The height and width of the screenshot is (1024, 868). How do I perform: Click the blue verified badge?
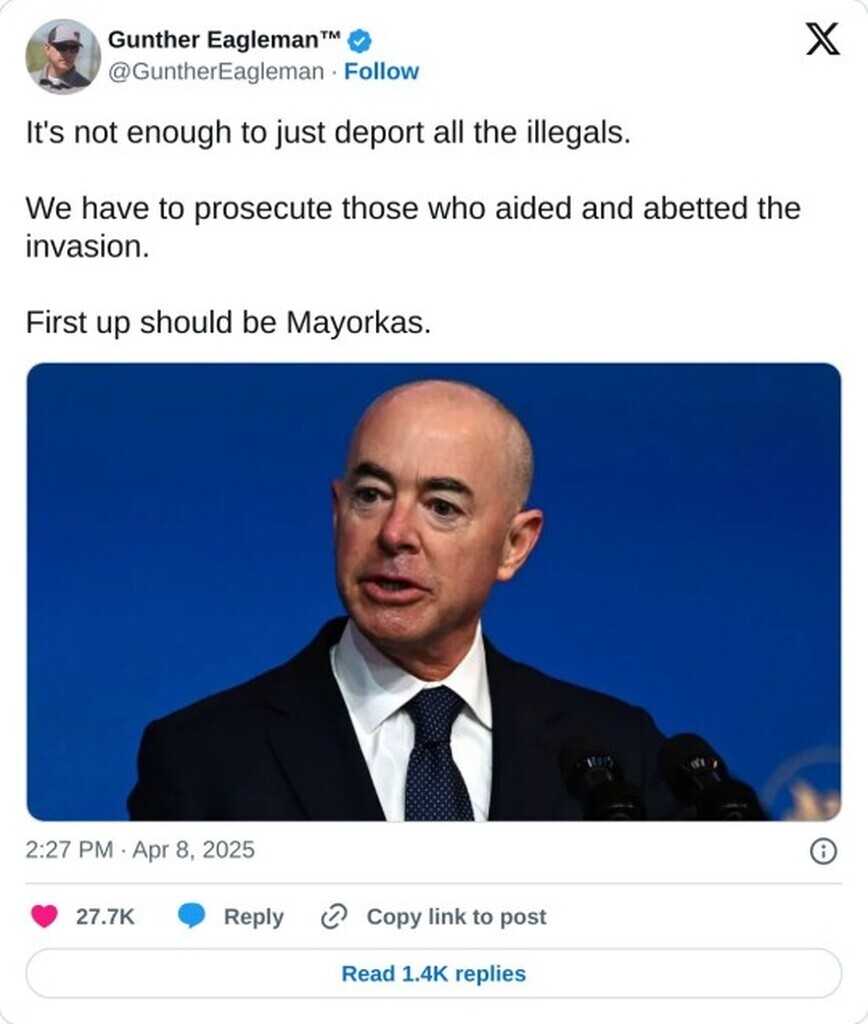359,41
